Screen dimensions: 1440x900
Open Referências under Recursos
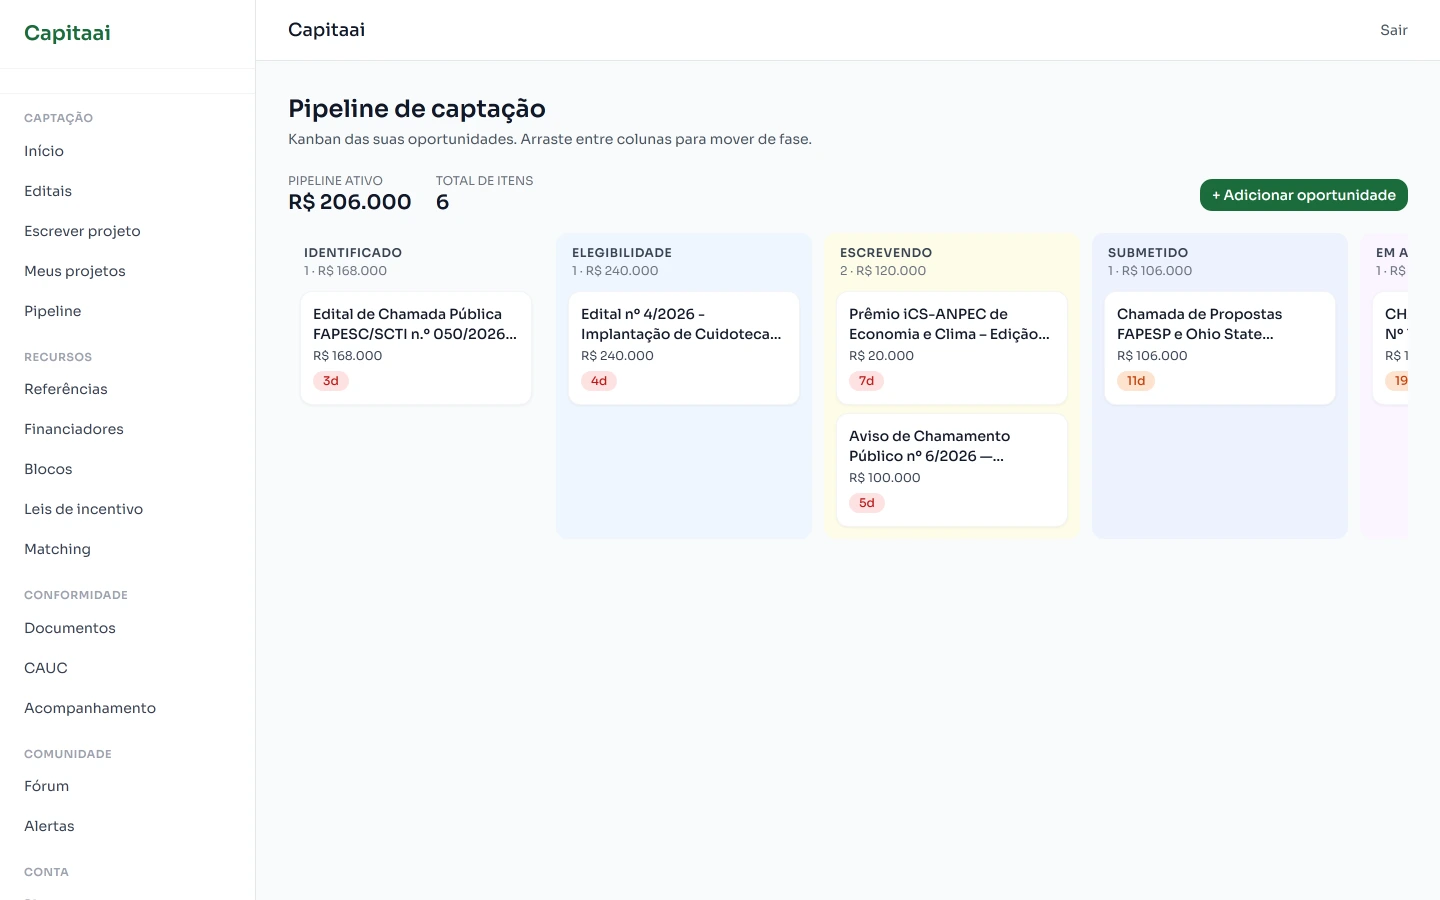(66, 389)
